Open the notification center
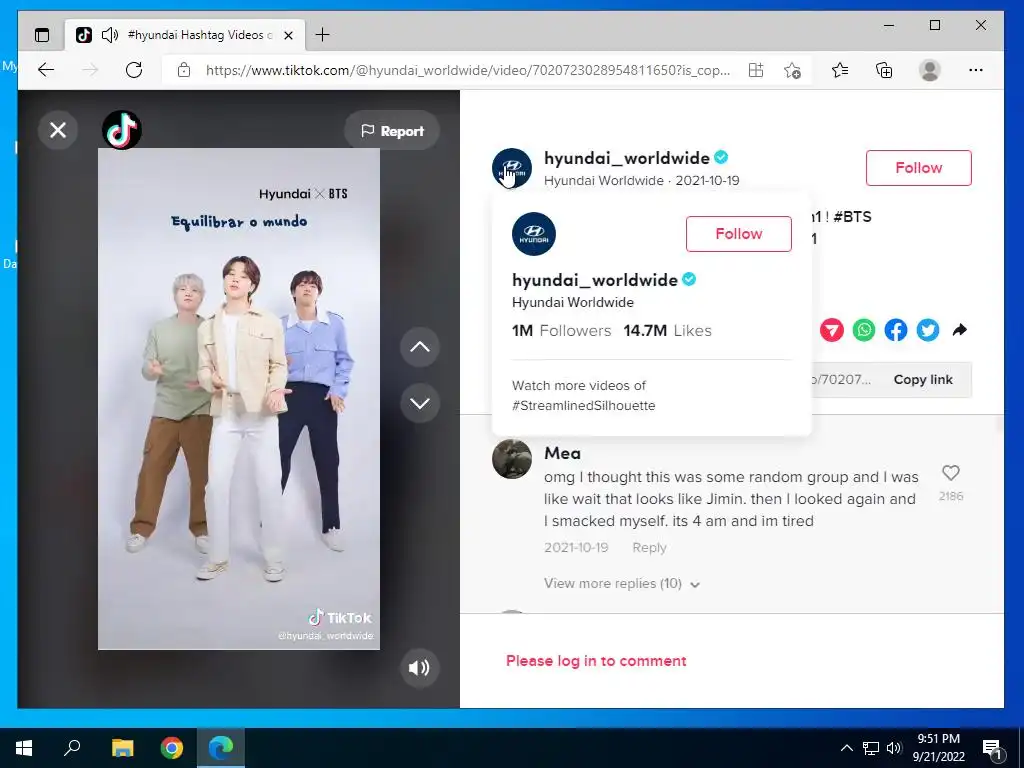The height and width of the screenshot is (768, 1024). (x=991, y=748)
